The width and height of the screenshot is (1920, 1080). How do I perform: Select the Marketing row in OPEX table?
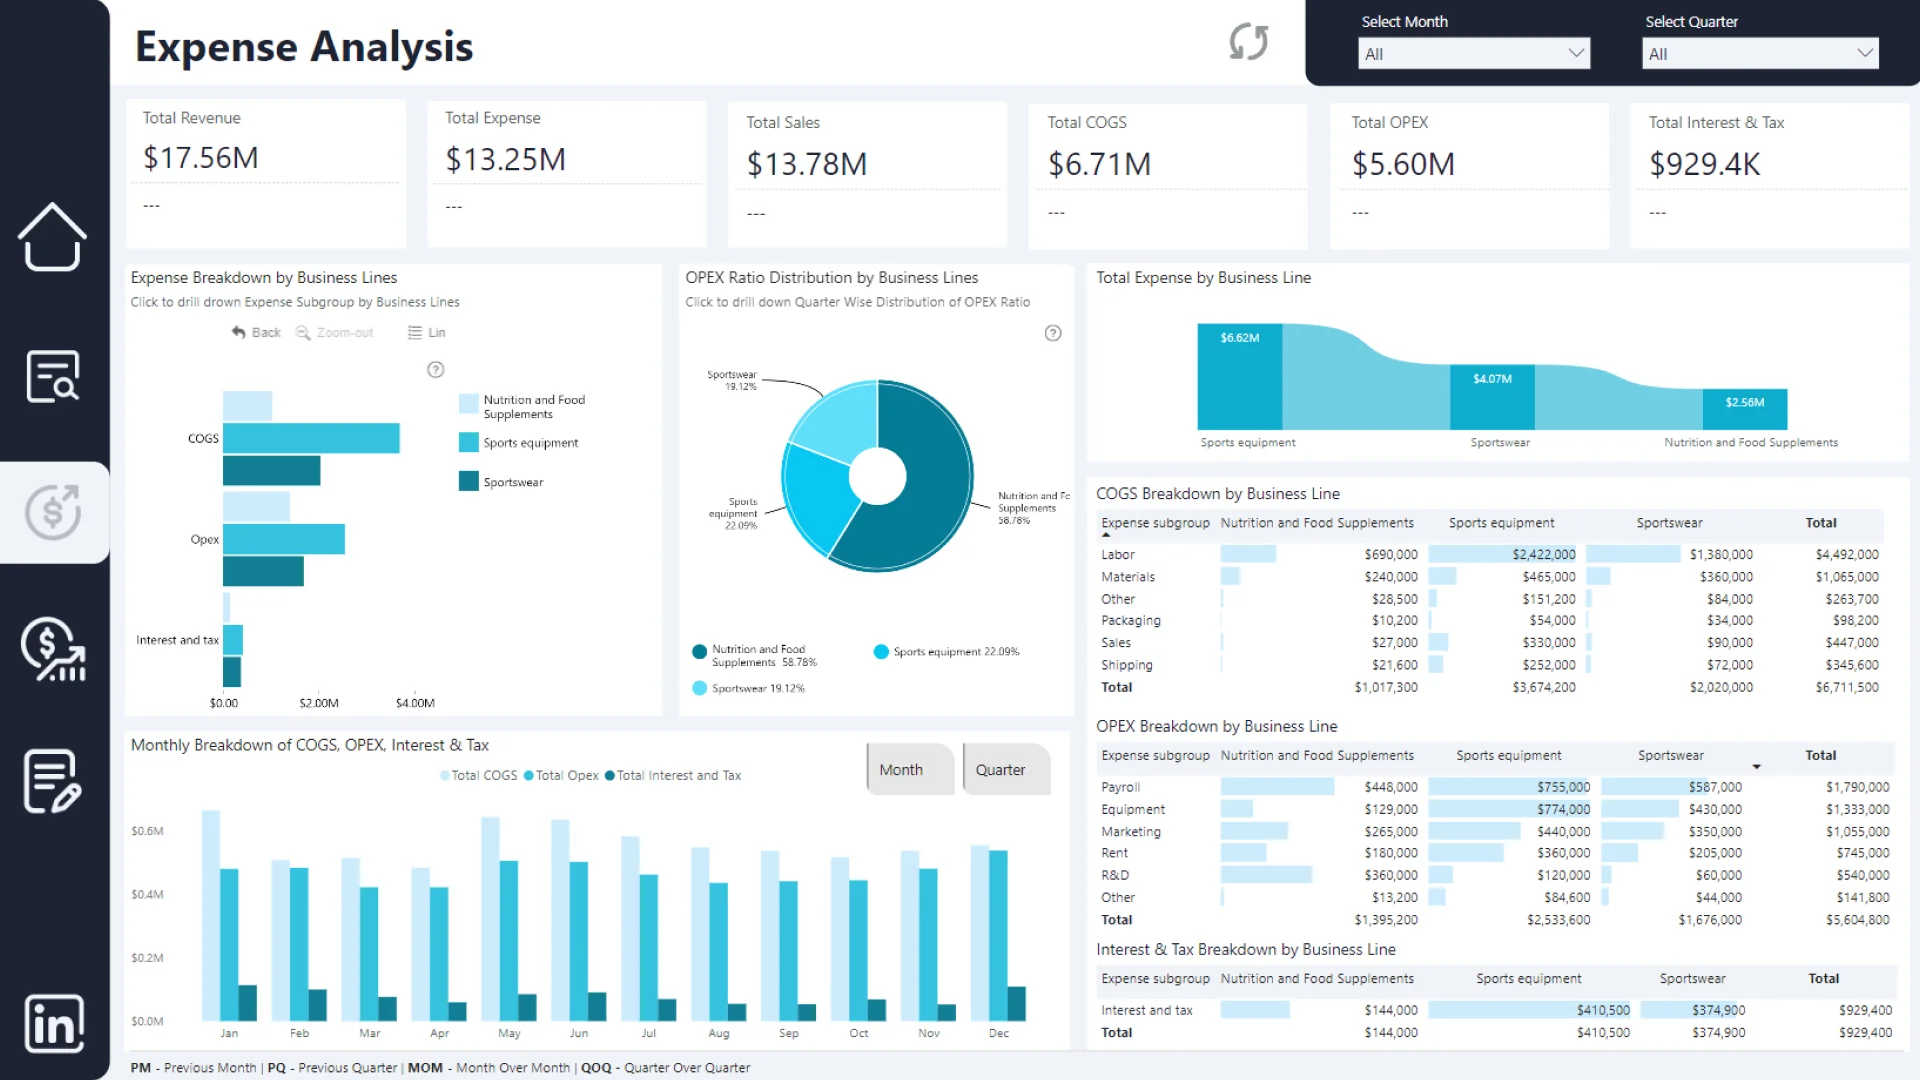click(x=1495, y=831)
